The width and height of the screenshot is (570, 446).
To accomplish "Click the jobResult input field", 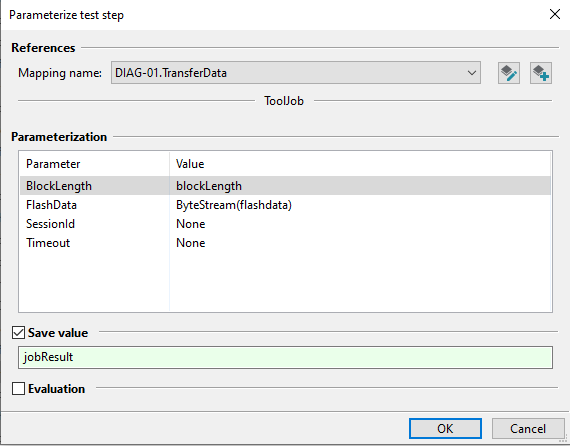I will point(285,357).
